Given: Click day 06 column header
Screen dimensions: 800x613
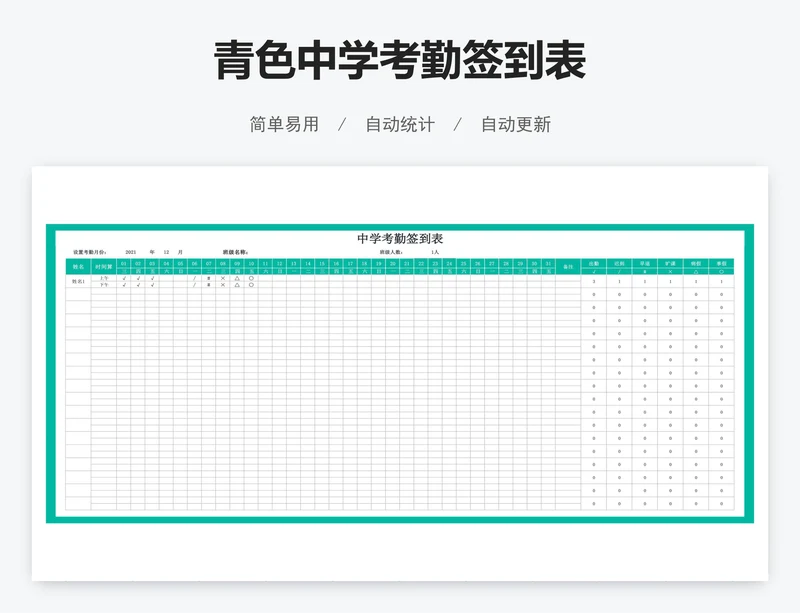Looking at the screenshot, I should 194,263.
